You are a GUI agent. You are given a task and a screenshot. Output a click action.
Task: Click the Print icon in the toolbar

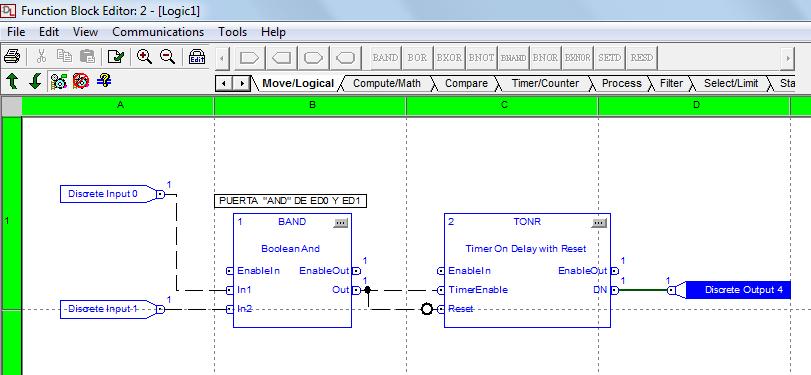pyautogui.click(x=12, y=56)
